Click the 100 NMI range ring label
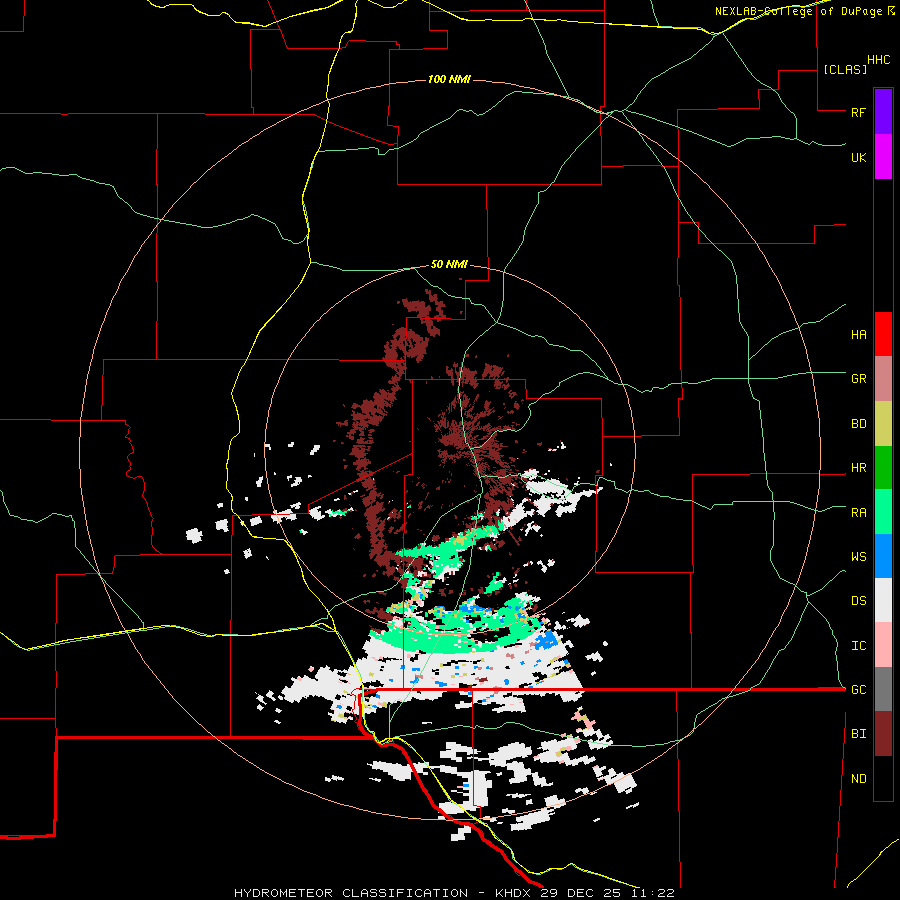This screenshot has width=900, height=900. click(x=449, y=79)
